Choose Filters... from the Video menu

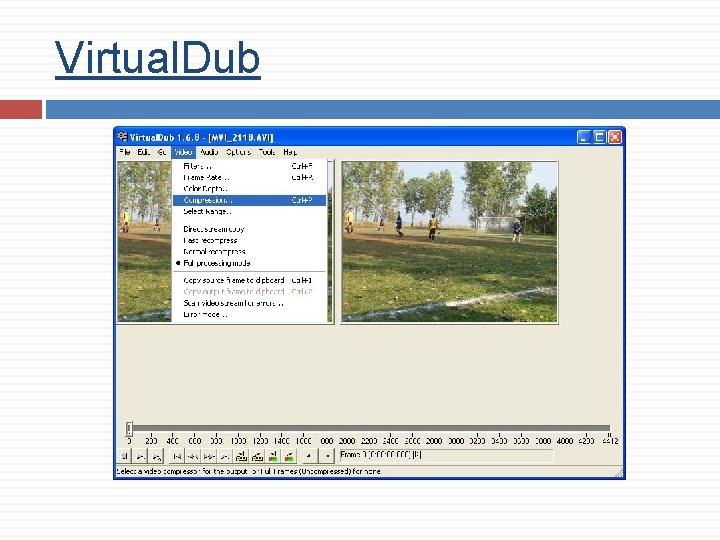[x=249, y=166]
